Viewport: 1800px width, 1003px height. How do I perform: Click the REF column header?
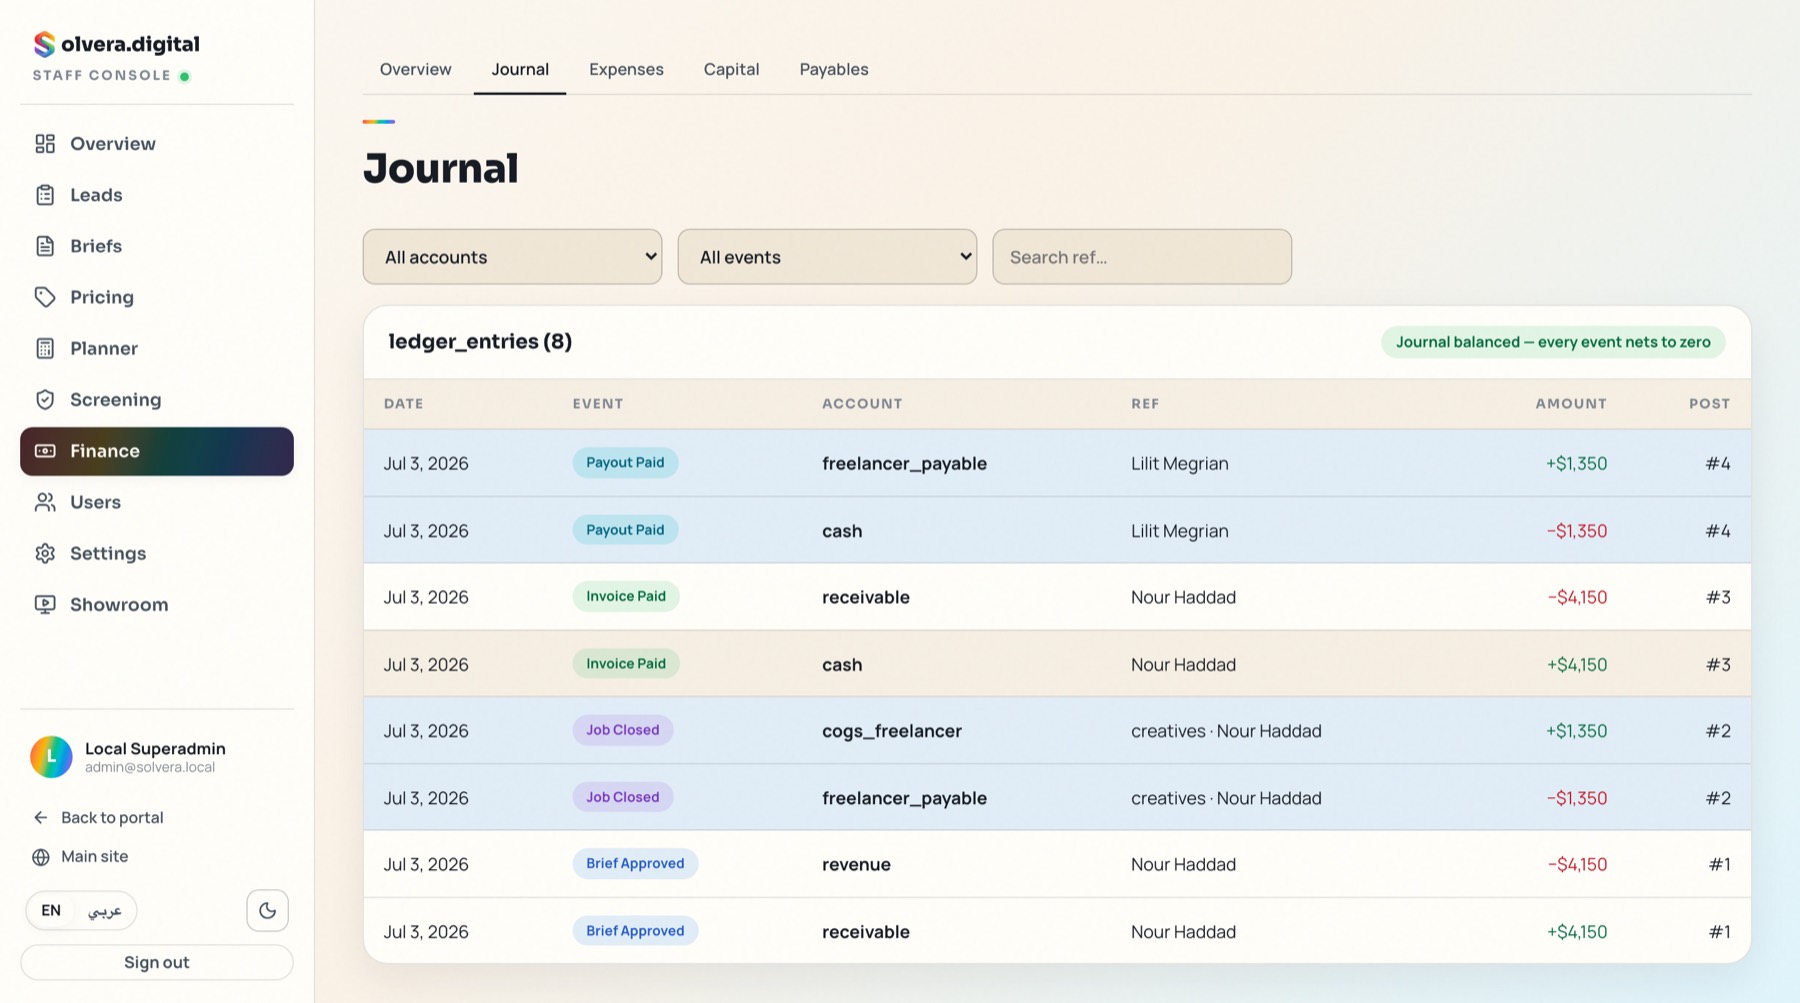click(x=1145, y=404)
